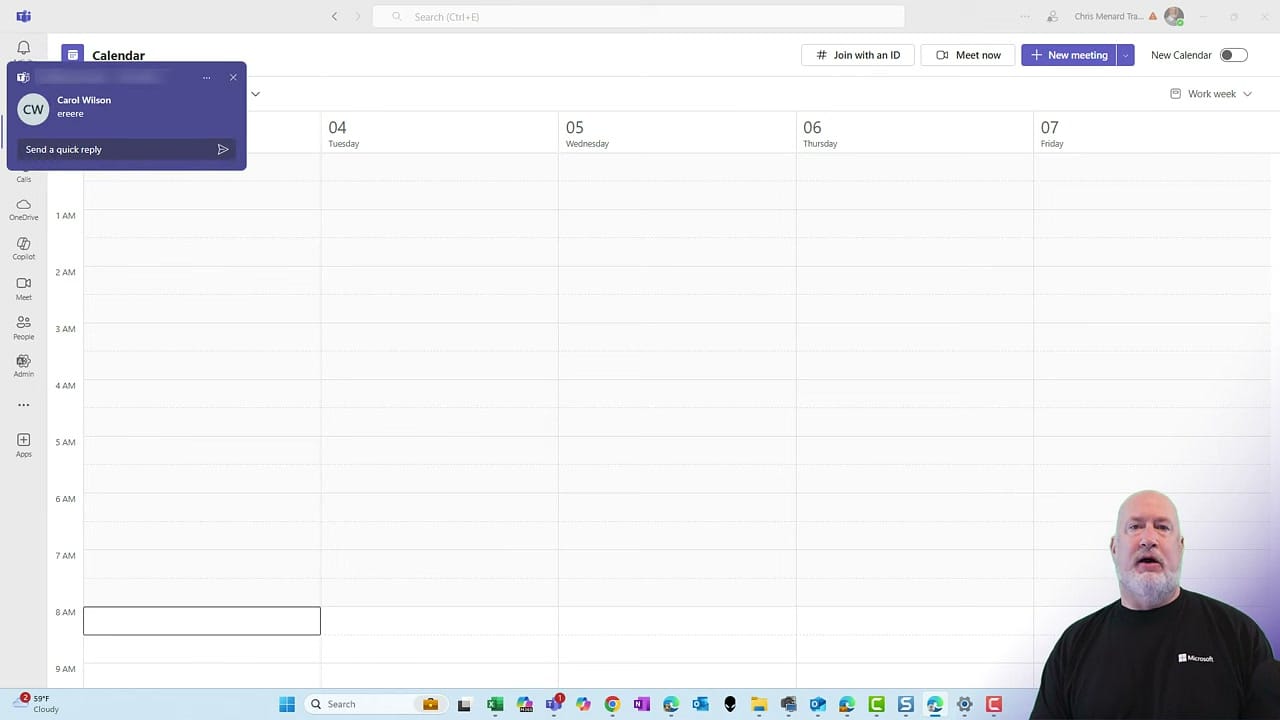Send the quick reply with arrow icon
The image size is (1280, 720).
coord(223,149)
